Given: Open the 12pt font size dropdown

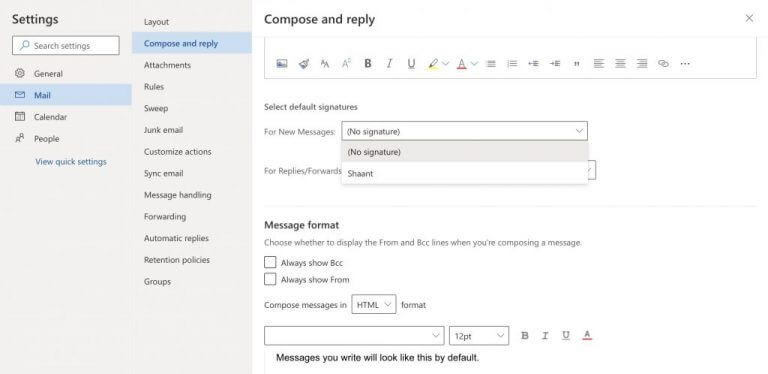Looking at the screenshot, I should pyautogui.click(x=479, y=336).
